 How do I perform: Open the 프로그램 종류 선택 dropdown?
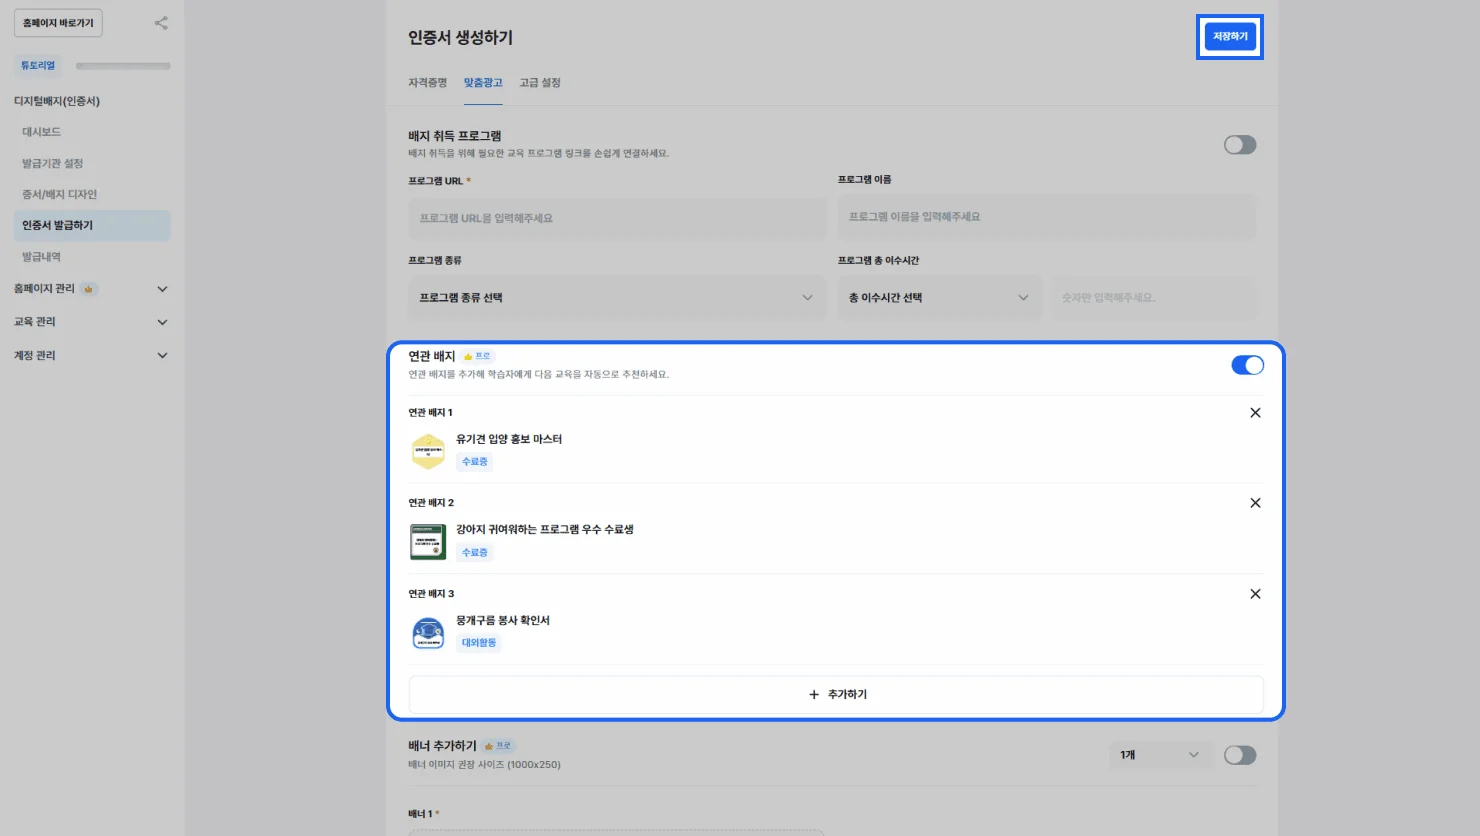[x=617, y=298]
